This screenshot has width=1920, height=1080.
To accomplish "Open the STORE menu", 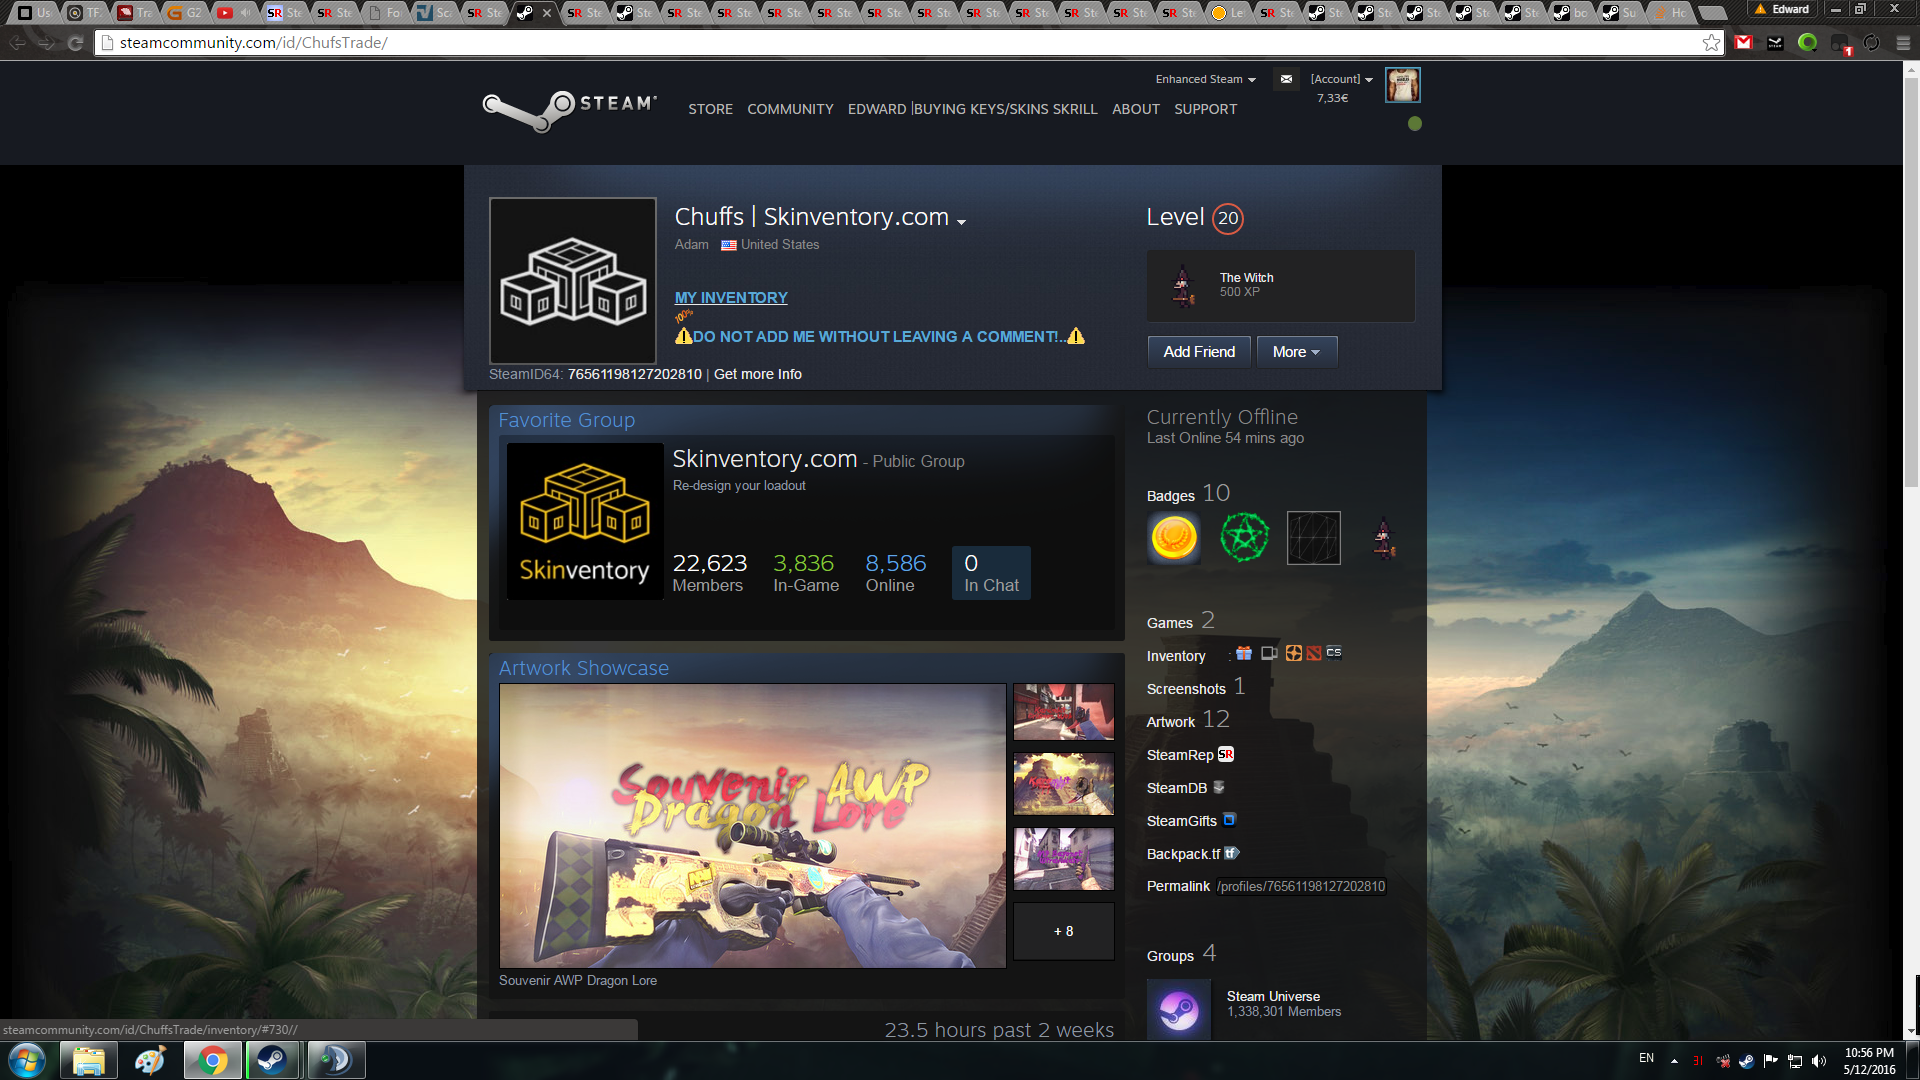I will [x=710, y=109].
